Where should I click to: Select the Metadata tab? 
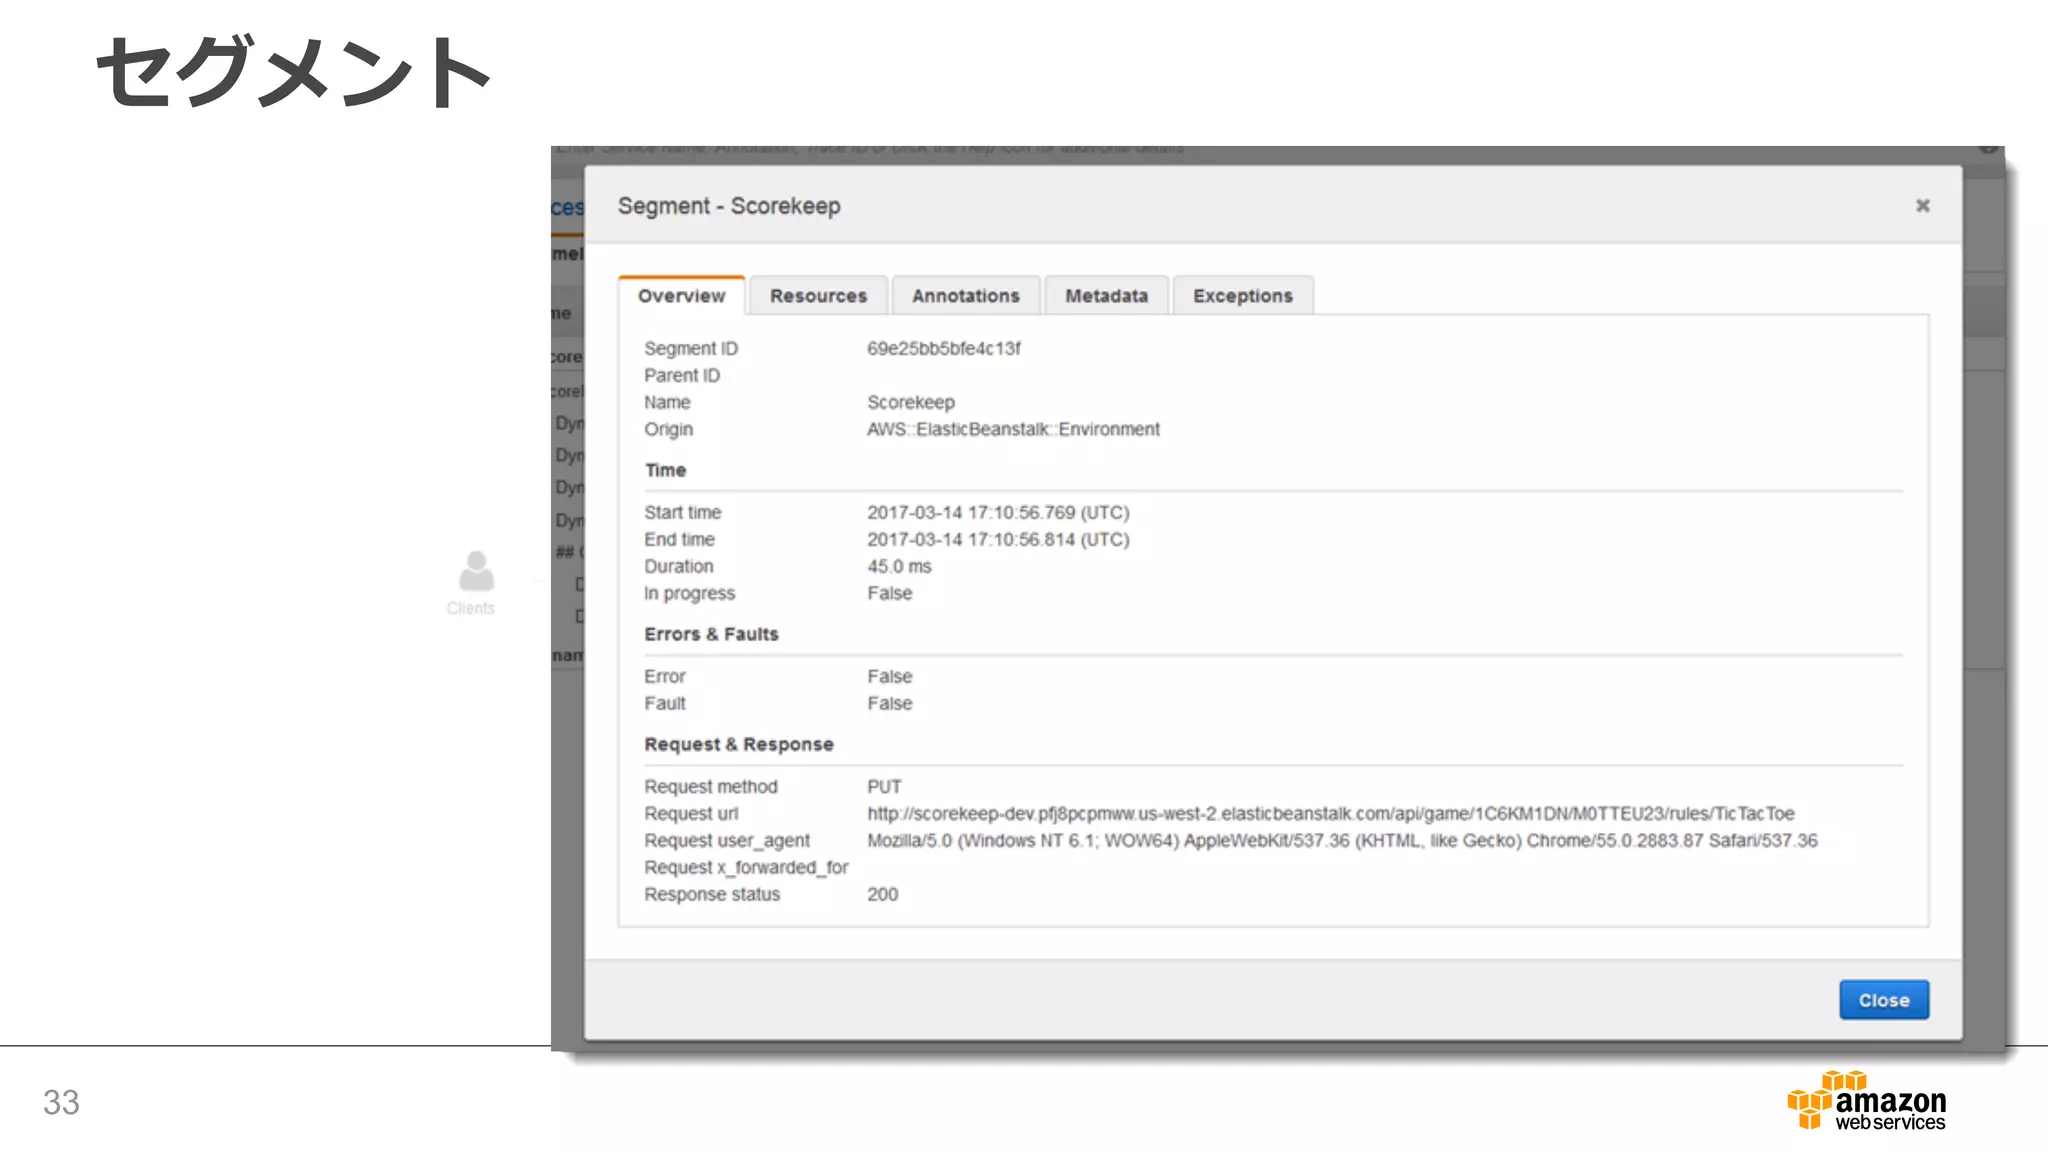(x=1106, y=296)
